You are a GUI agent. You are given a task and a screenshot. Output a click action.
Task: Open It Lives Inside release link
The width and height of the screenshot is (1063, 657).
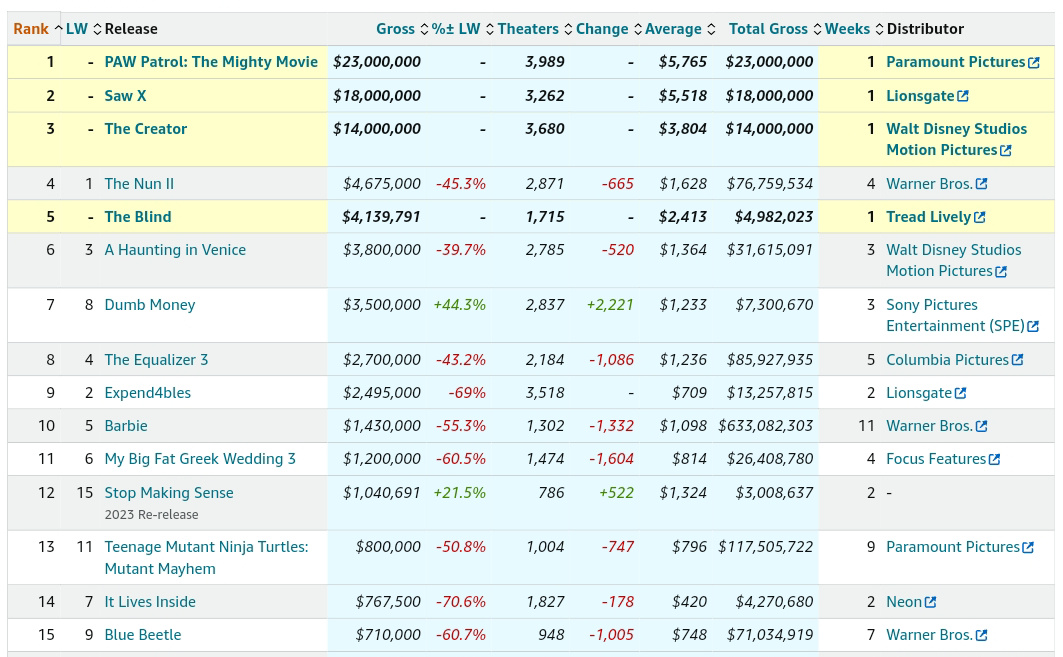(x=150, y=602)
